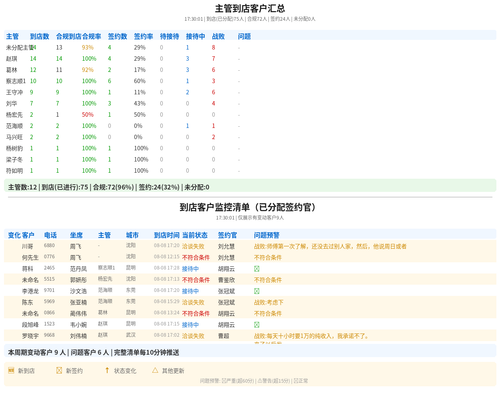Click 不符合条件 status in 何先生 row
500x403 pixels.
click(x=196, y=258)
